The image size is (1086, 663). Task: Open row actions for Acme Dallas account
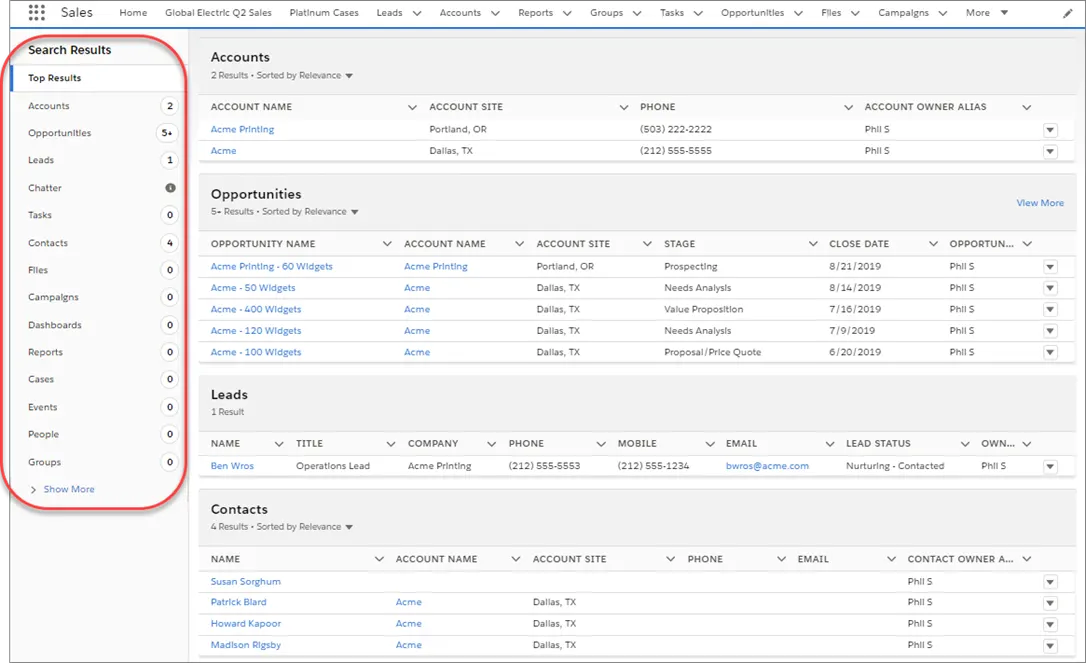(1050, 151)
